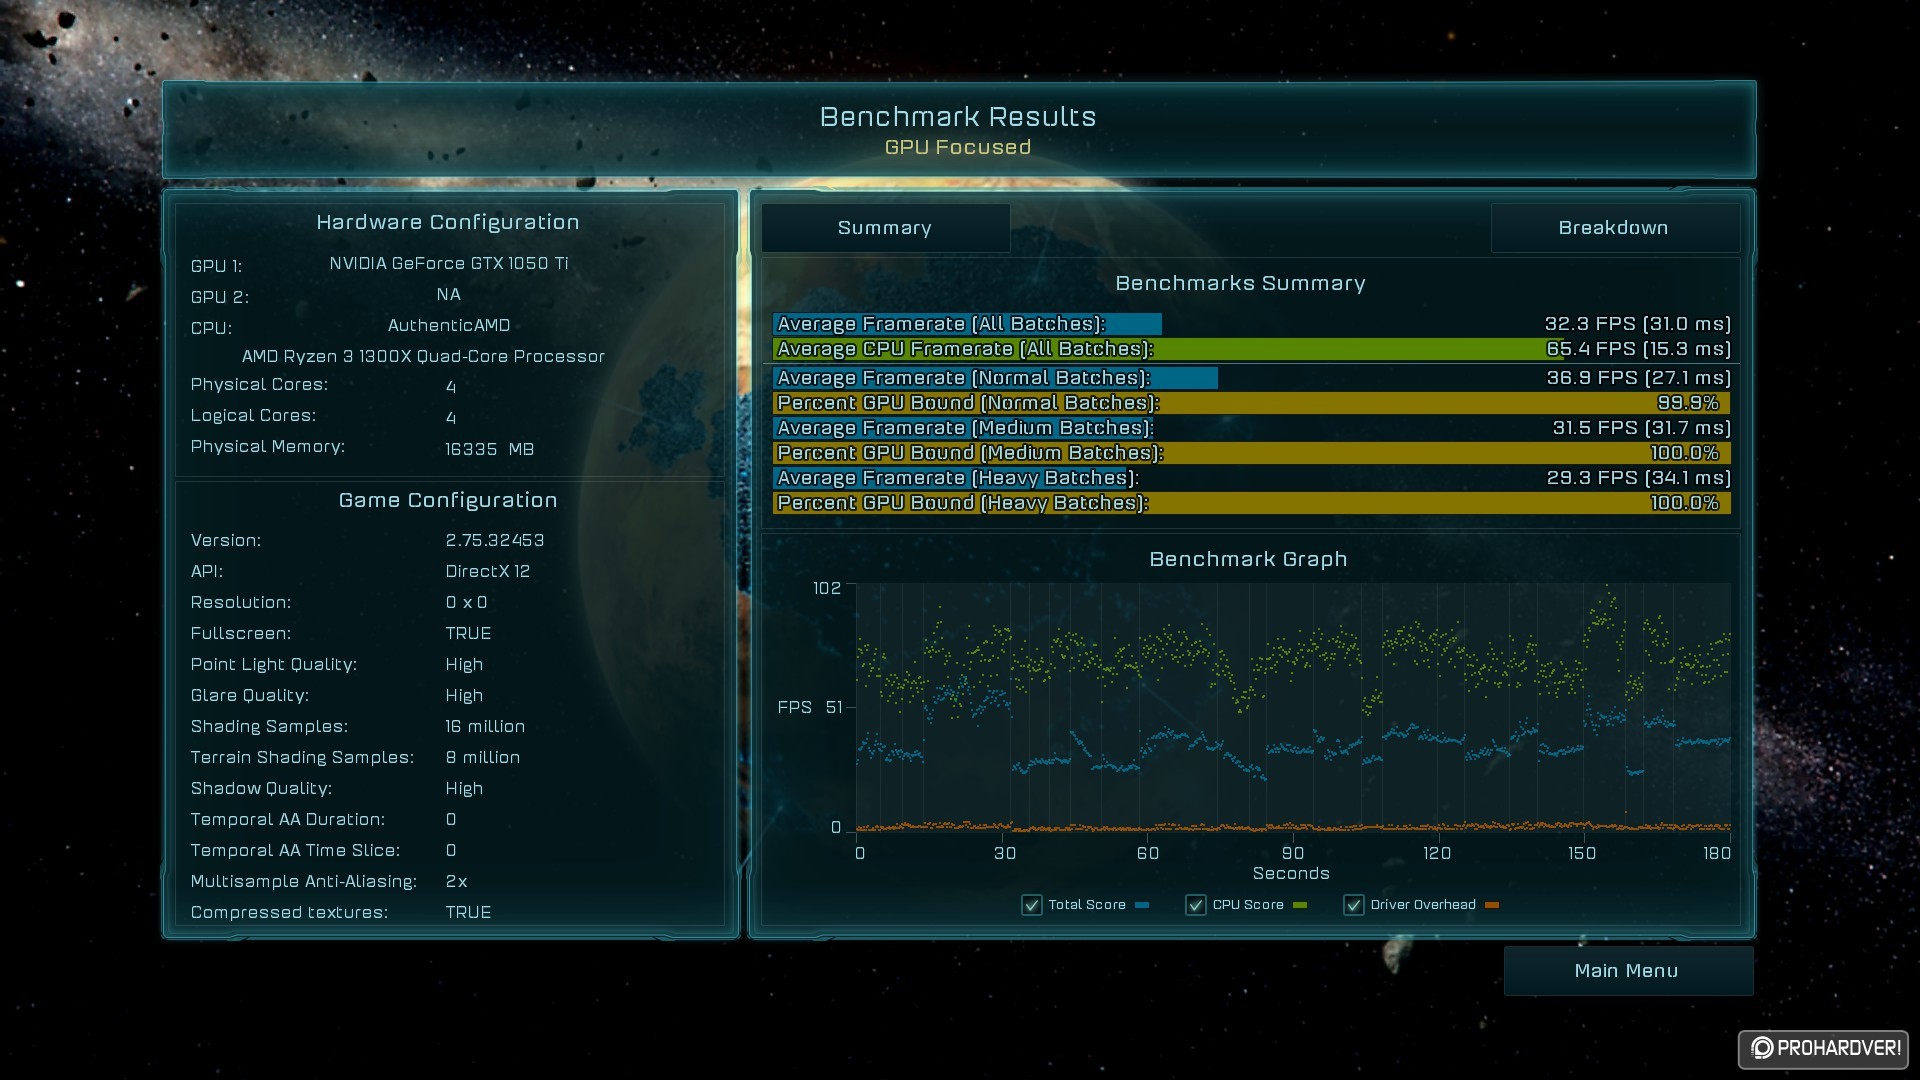Click the Glare Quality label
The width and height of the screenshot is (1920, 1080).
pos(250,696)
